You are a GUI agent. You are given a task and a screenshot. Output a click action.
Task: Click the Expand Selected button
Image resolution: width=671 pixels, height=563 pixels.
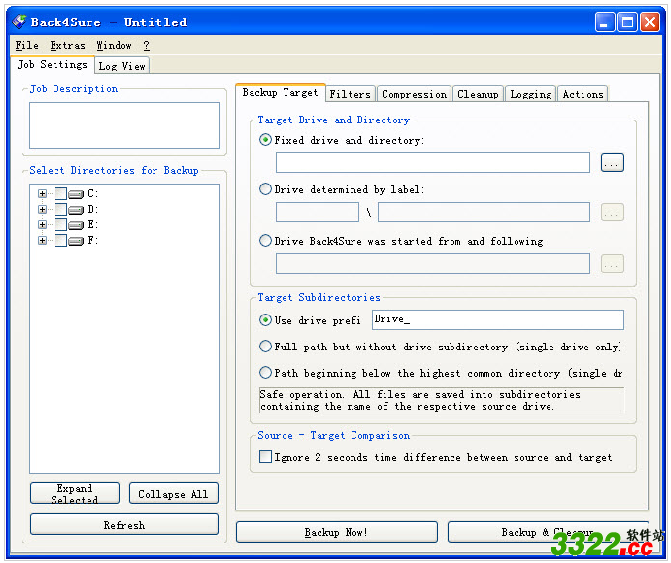click(75, 493)
